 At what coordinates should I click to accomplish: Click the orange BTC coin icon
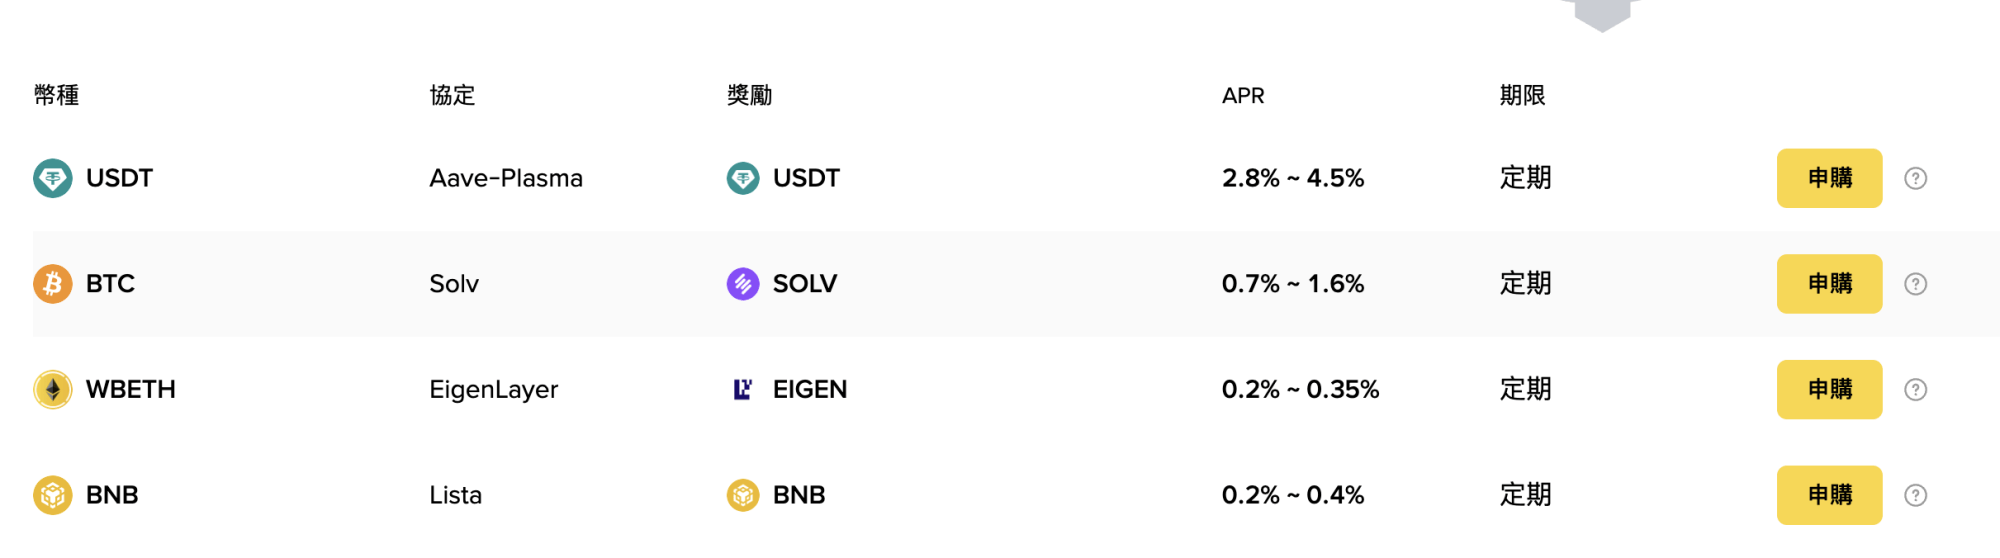click(52, 284)
